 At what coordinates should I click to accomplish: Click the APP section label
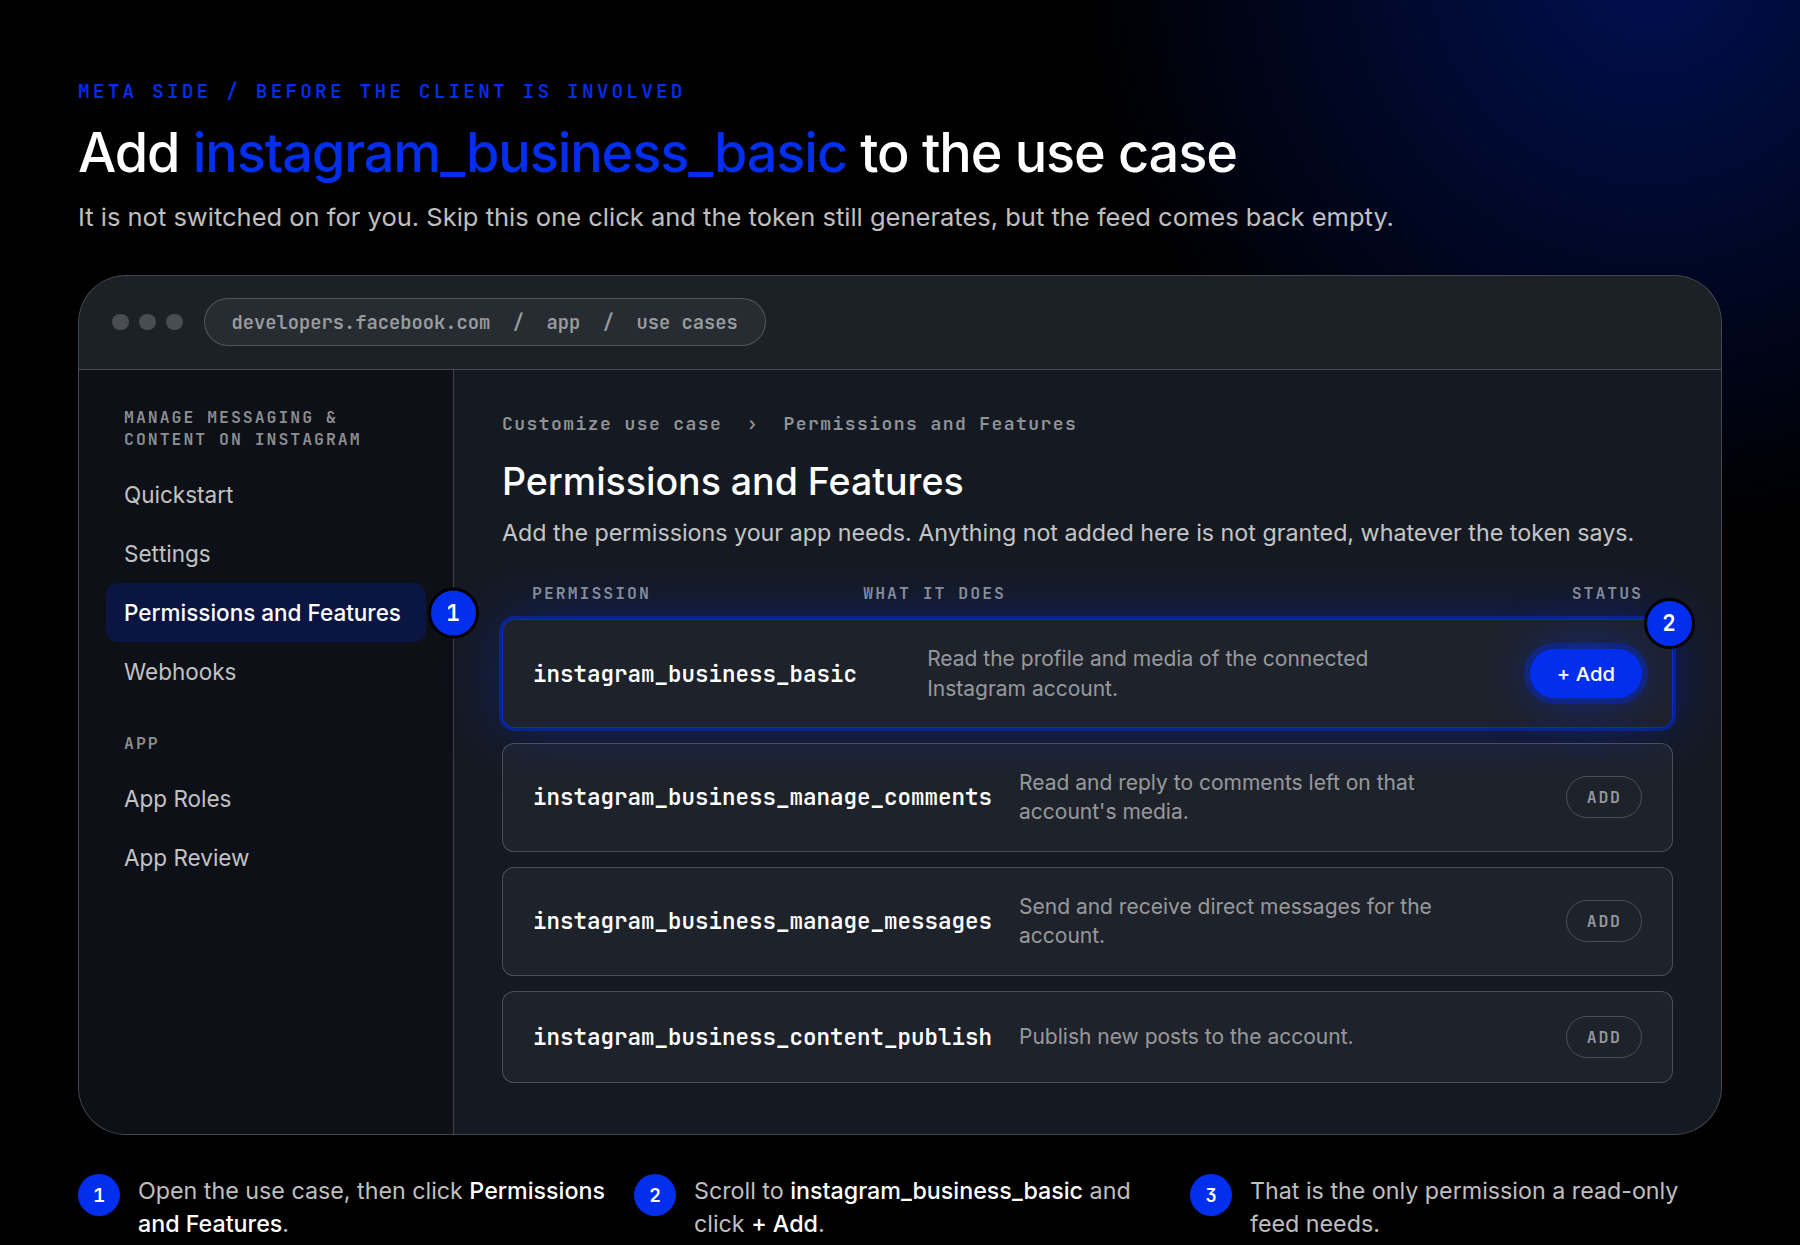141,743
